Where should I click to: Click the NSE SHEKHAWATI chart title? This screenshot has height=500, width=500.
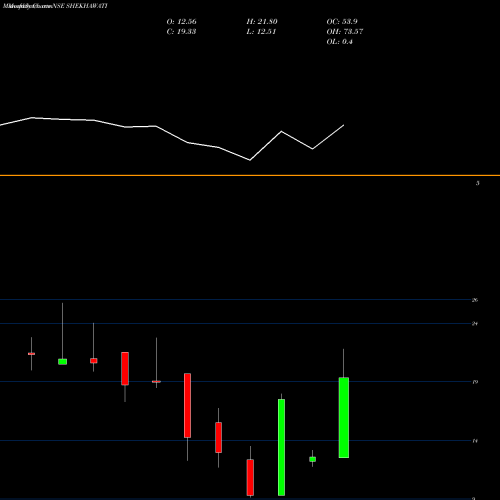click(x=80, y=6)
